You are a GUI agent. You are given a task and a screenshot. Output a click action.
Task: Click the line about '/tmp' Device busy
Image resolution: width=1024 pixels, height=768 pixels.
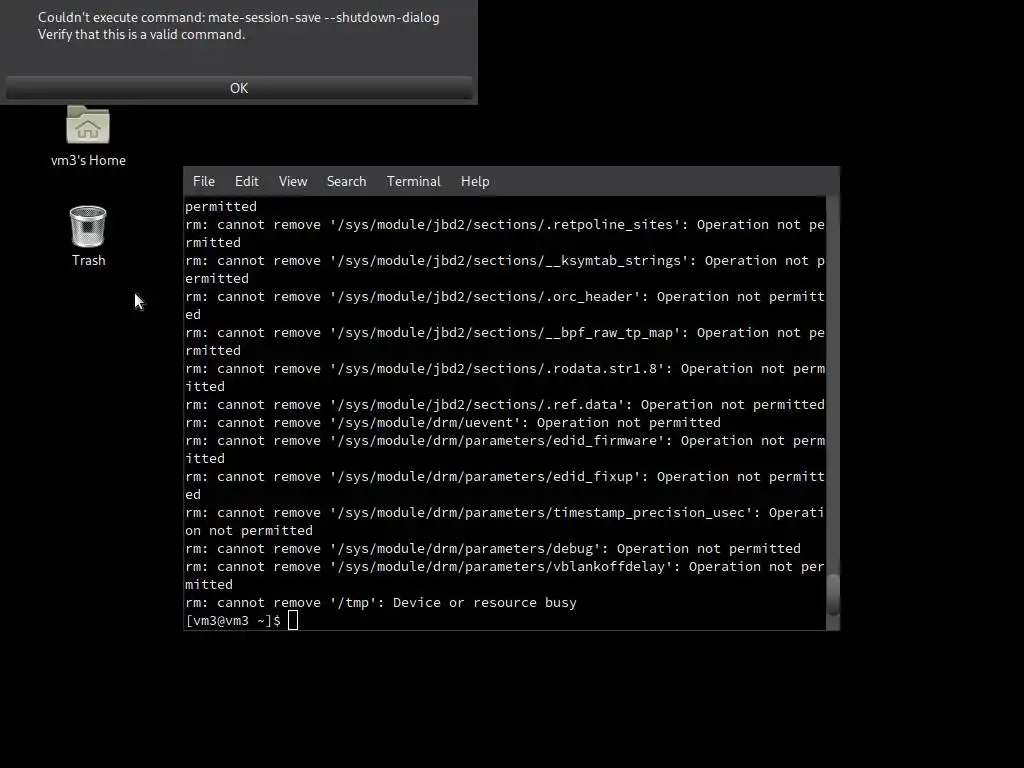[381, 602]
